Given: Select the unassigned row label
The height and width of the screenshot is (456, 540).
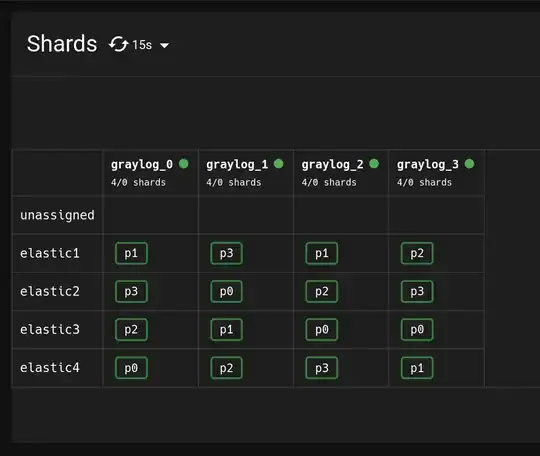Looking at the screenshot, I should click(x=57, y=215).
